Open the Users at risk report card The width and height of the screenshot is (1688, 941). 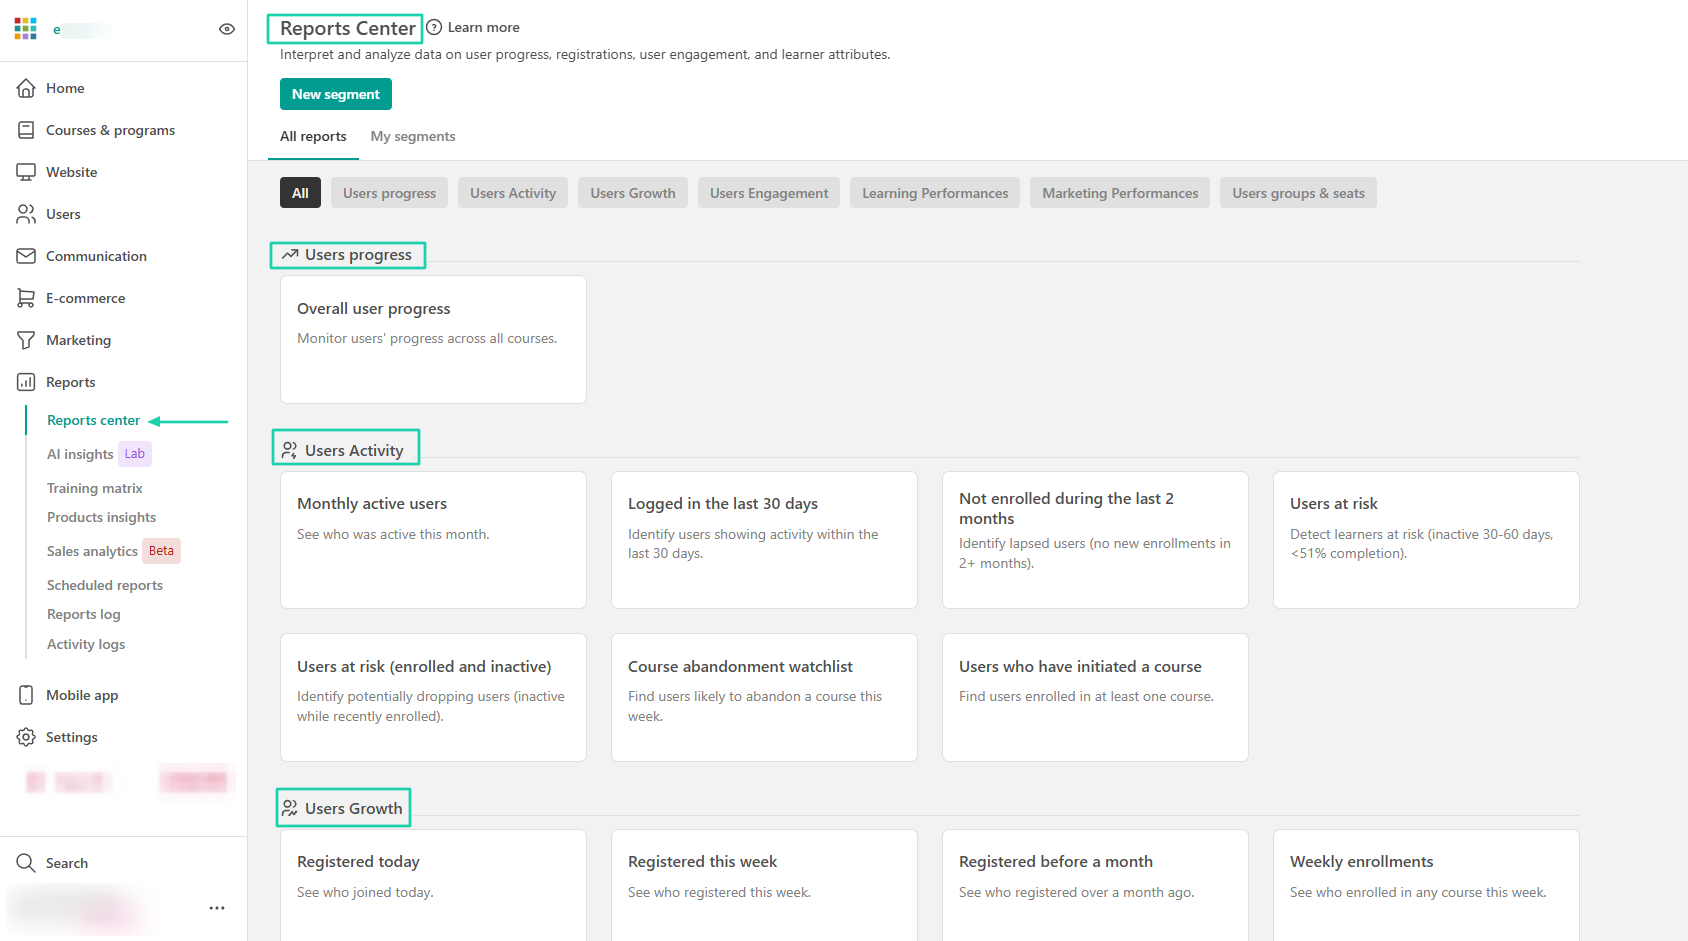1426,540
